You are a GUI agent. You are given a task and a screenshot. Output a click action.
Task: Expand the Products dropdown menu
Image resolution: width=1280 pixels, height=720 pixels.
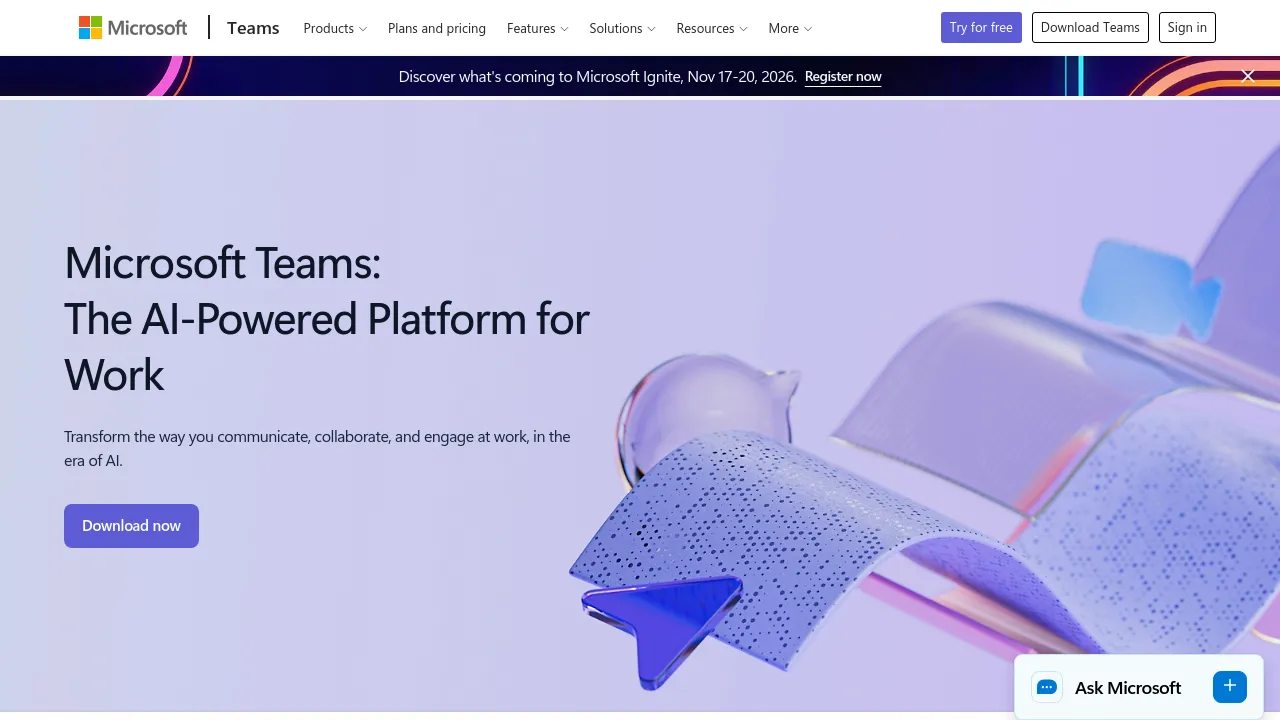pos(335,28)
